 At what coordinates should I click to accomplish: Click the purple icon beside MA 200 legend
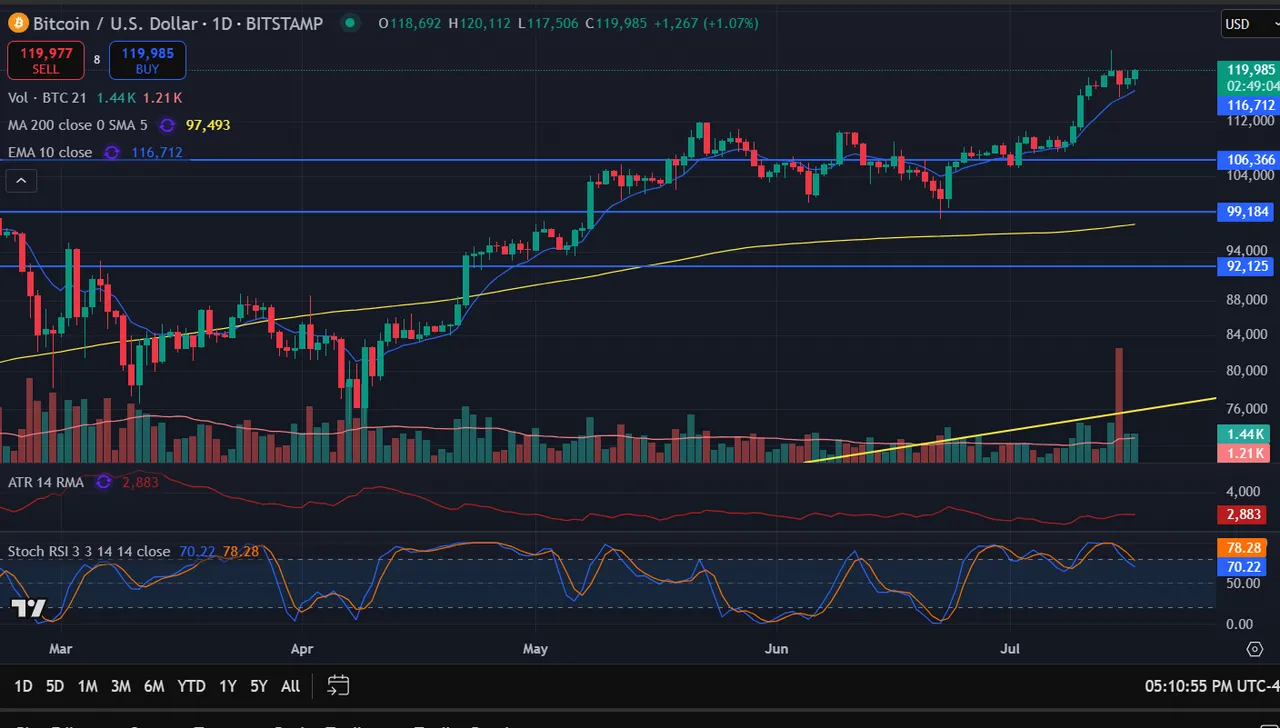167,125
